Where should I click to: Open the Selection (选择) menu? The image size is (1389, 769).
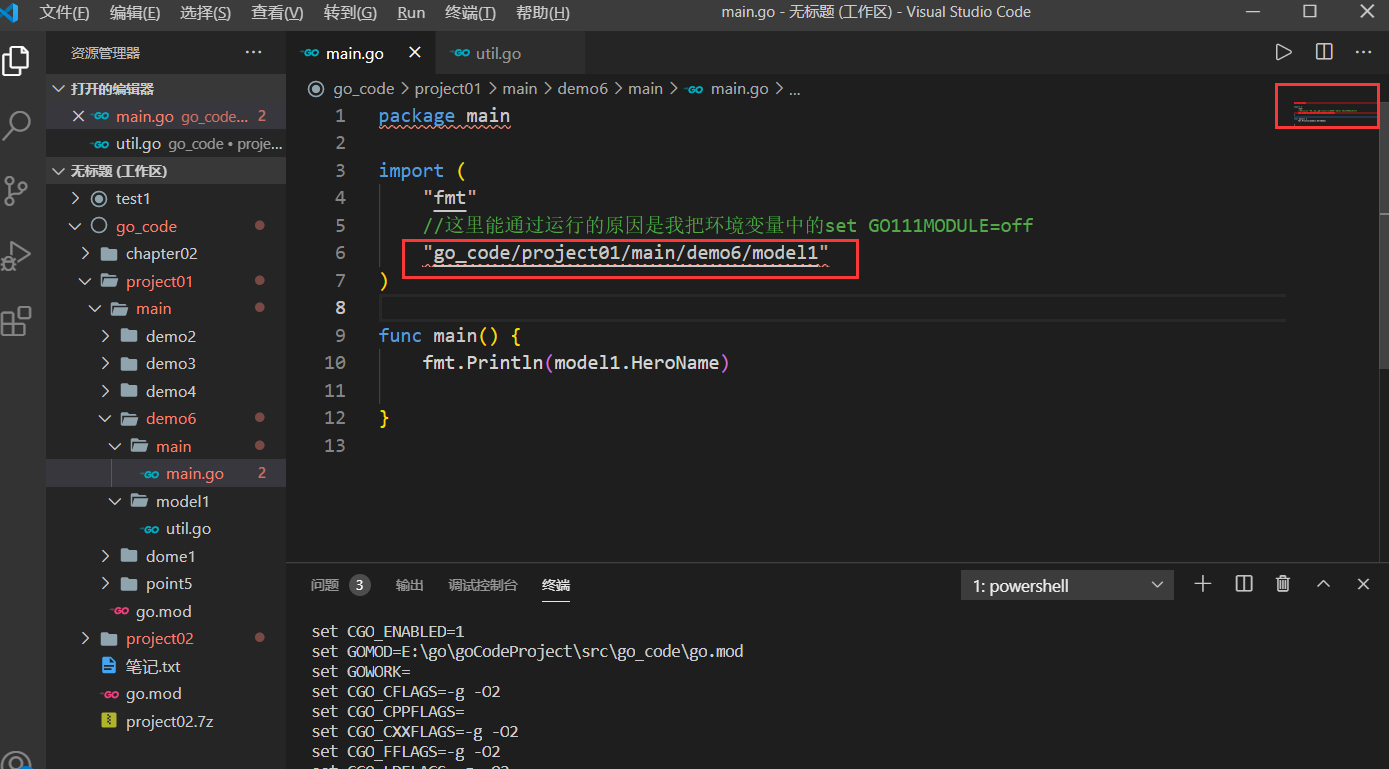pos(206,12)
